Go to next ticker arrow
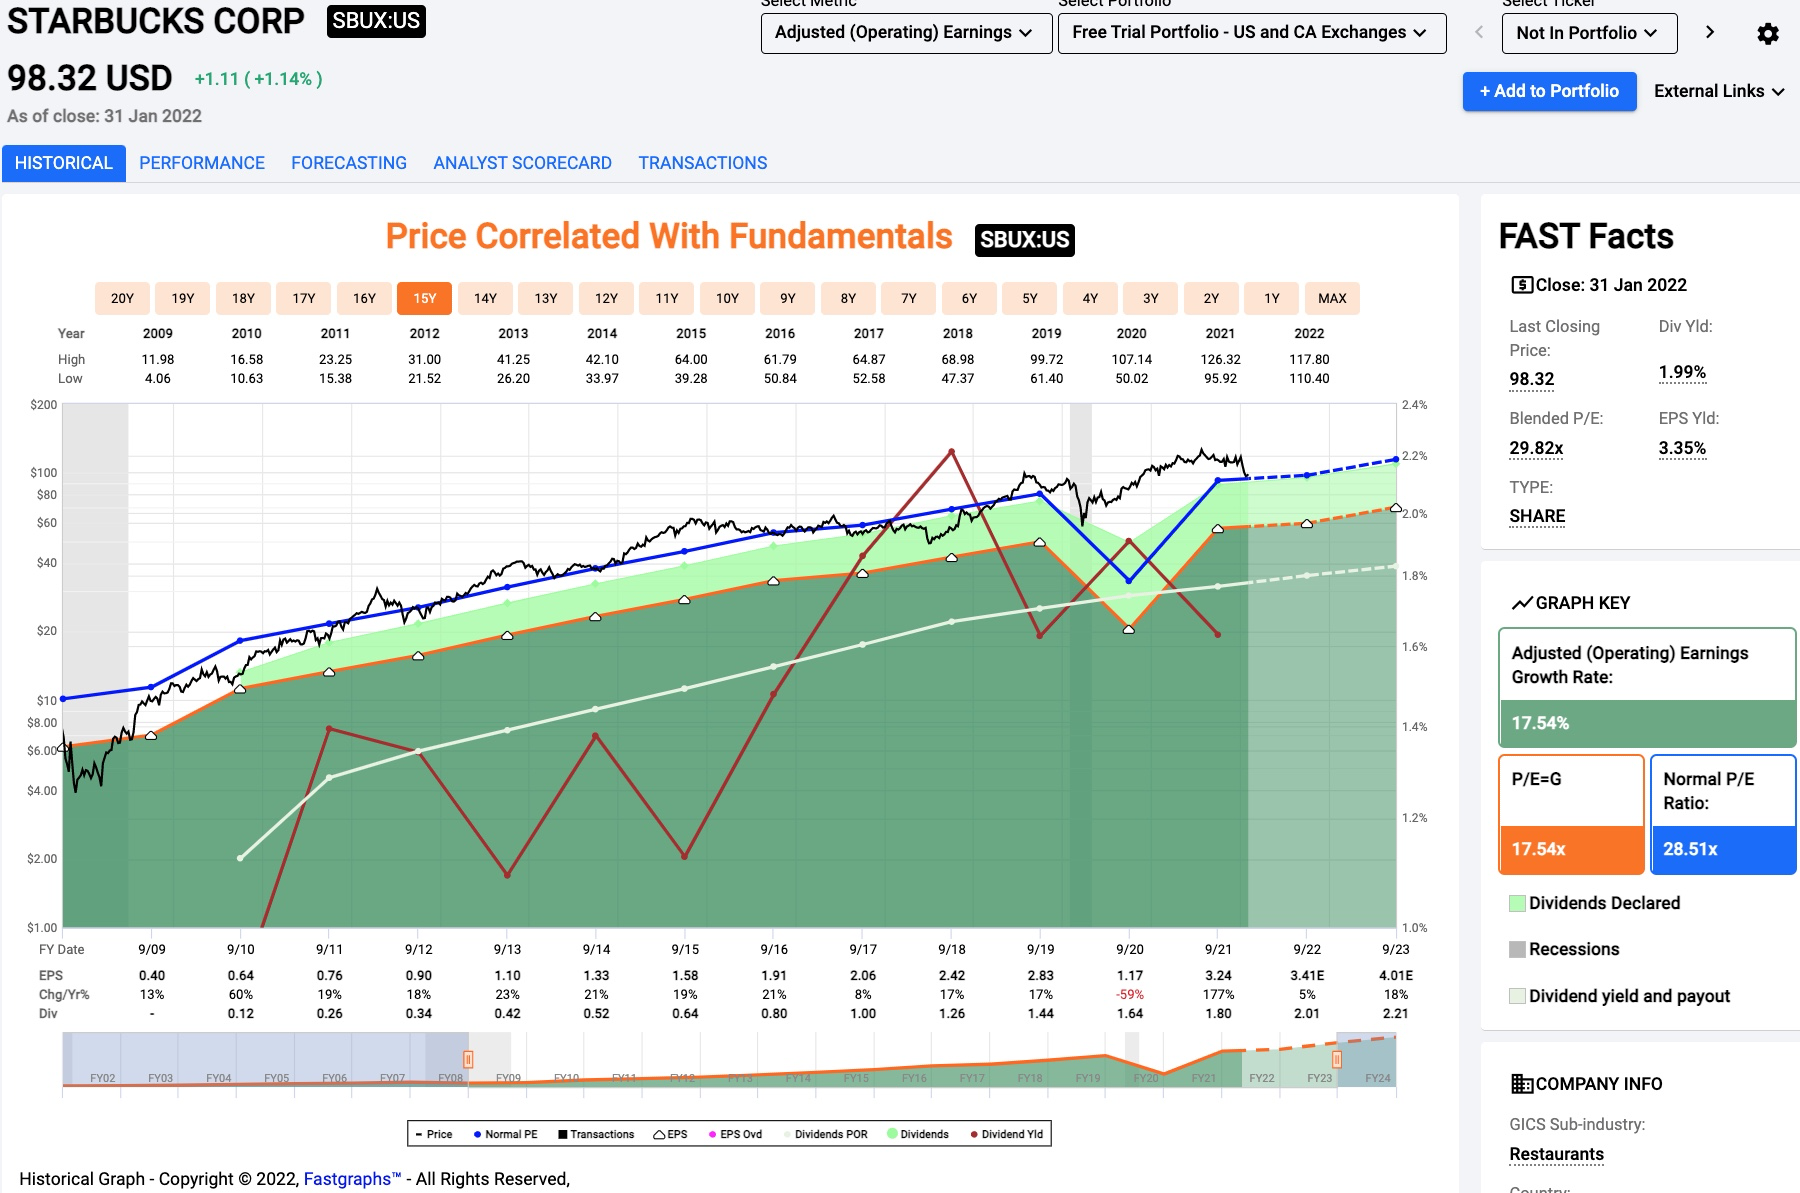Viewport: 1800px width, 1193px height. coord(1710,32)
